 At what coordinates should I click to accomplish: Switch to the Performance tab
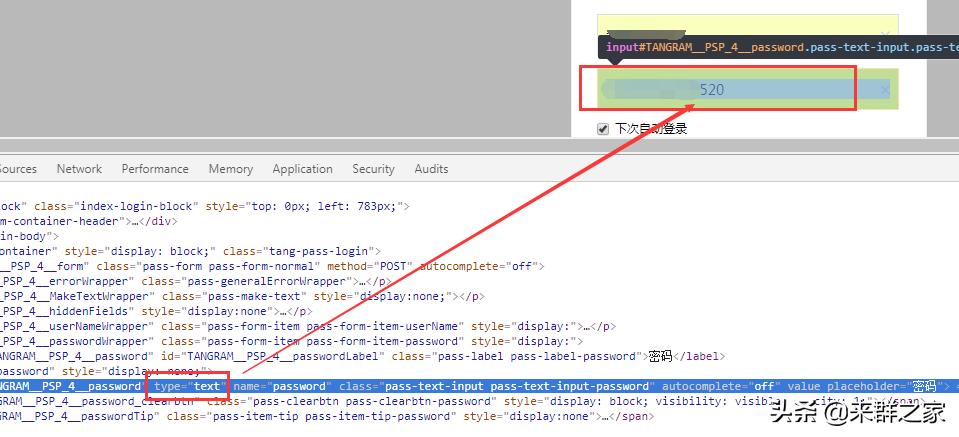click(155, 169)
